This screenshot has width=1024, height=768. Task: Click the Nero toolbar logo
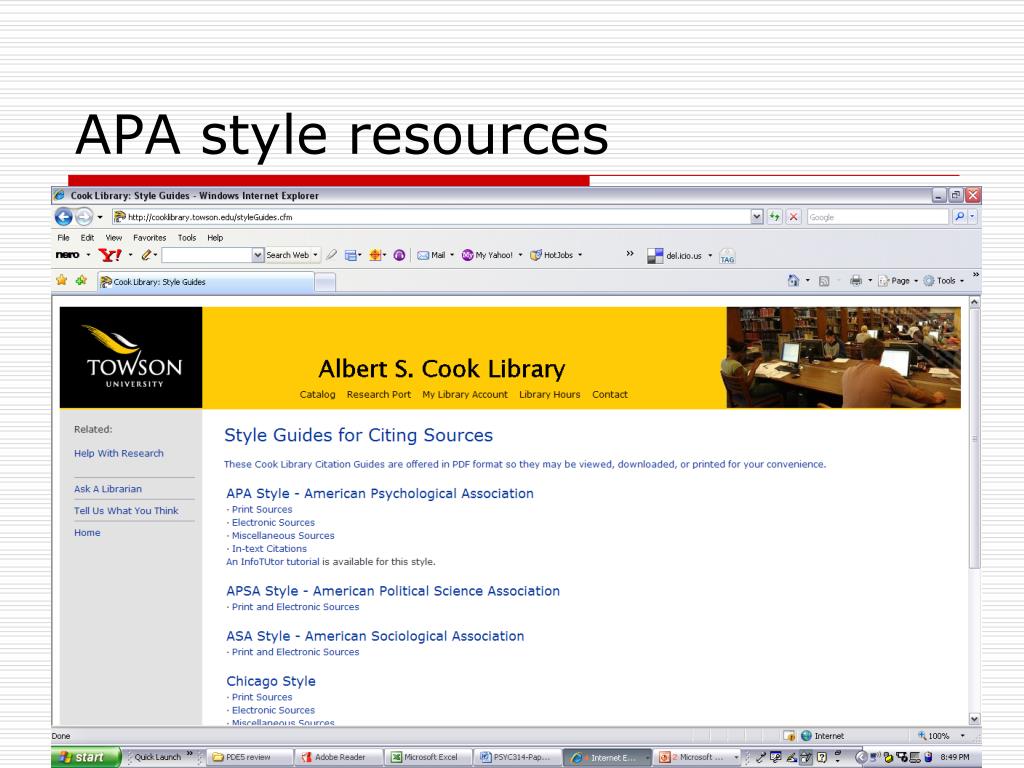coord(67,255)
